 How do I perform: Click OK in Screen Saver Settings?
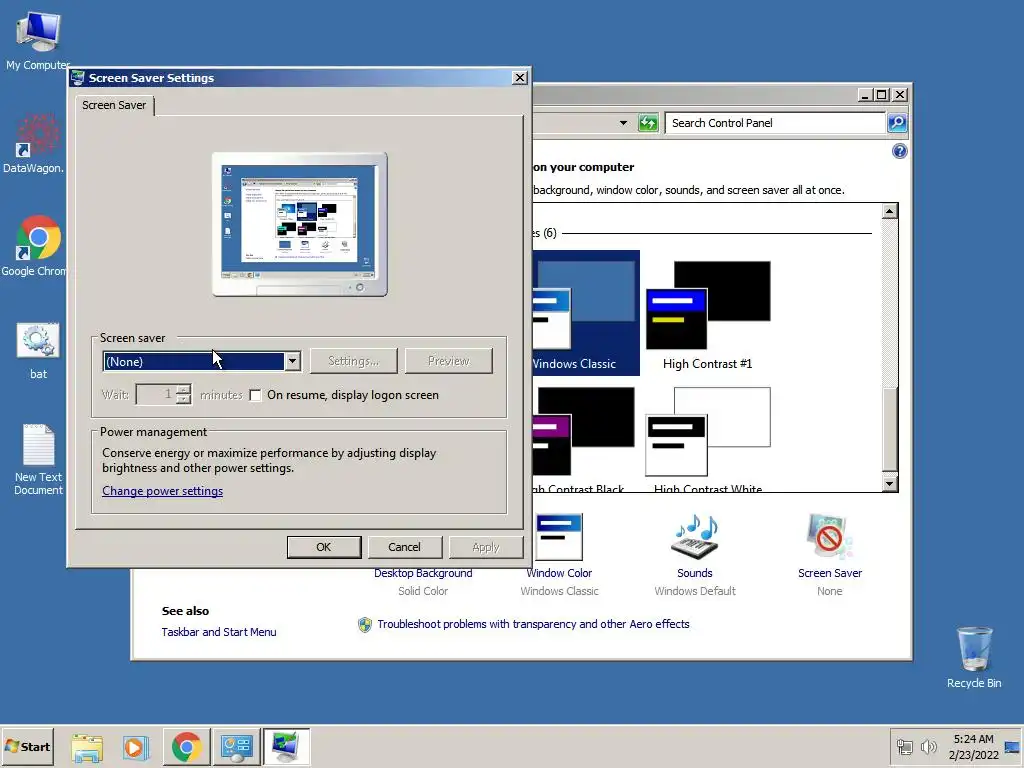point(324,547)
